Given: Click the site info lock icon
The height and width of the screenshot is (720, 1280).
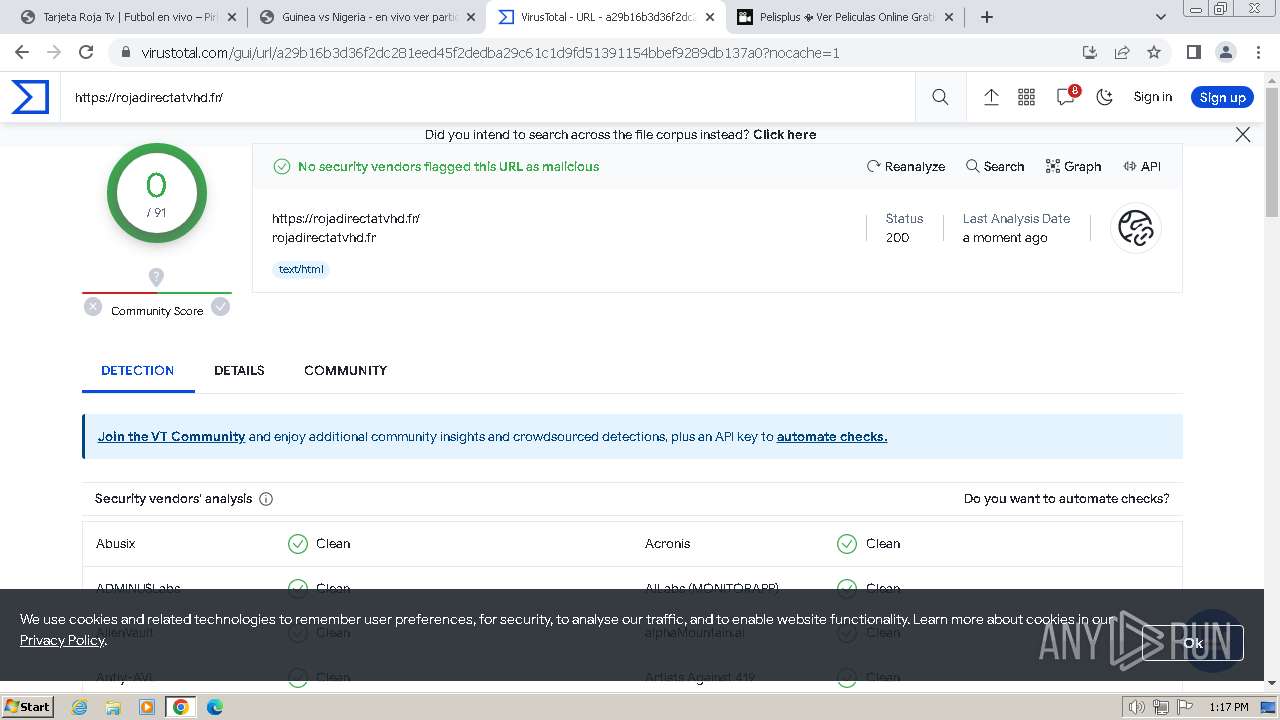Looking at the screenshot, I should pyautogui.click(x=125, y=53).
